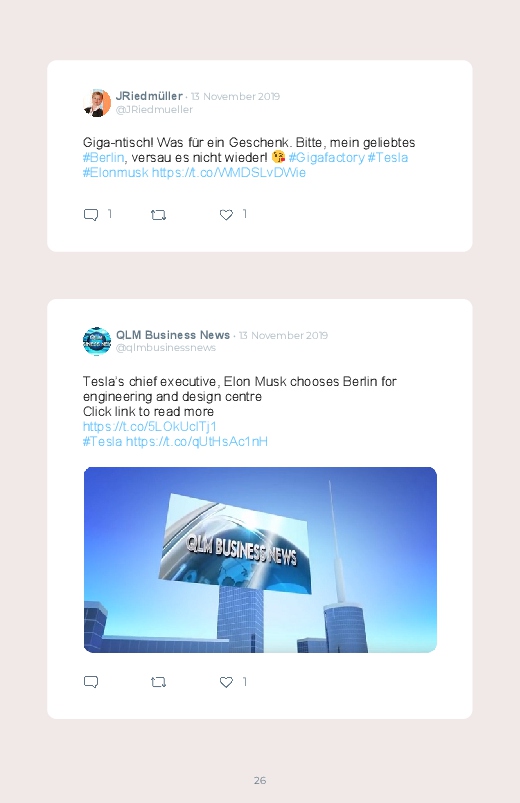Click the reply icon on QLM Business News tweet
This screenshot has height=803, width=520.
[91, 682]
